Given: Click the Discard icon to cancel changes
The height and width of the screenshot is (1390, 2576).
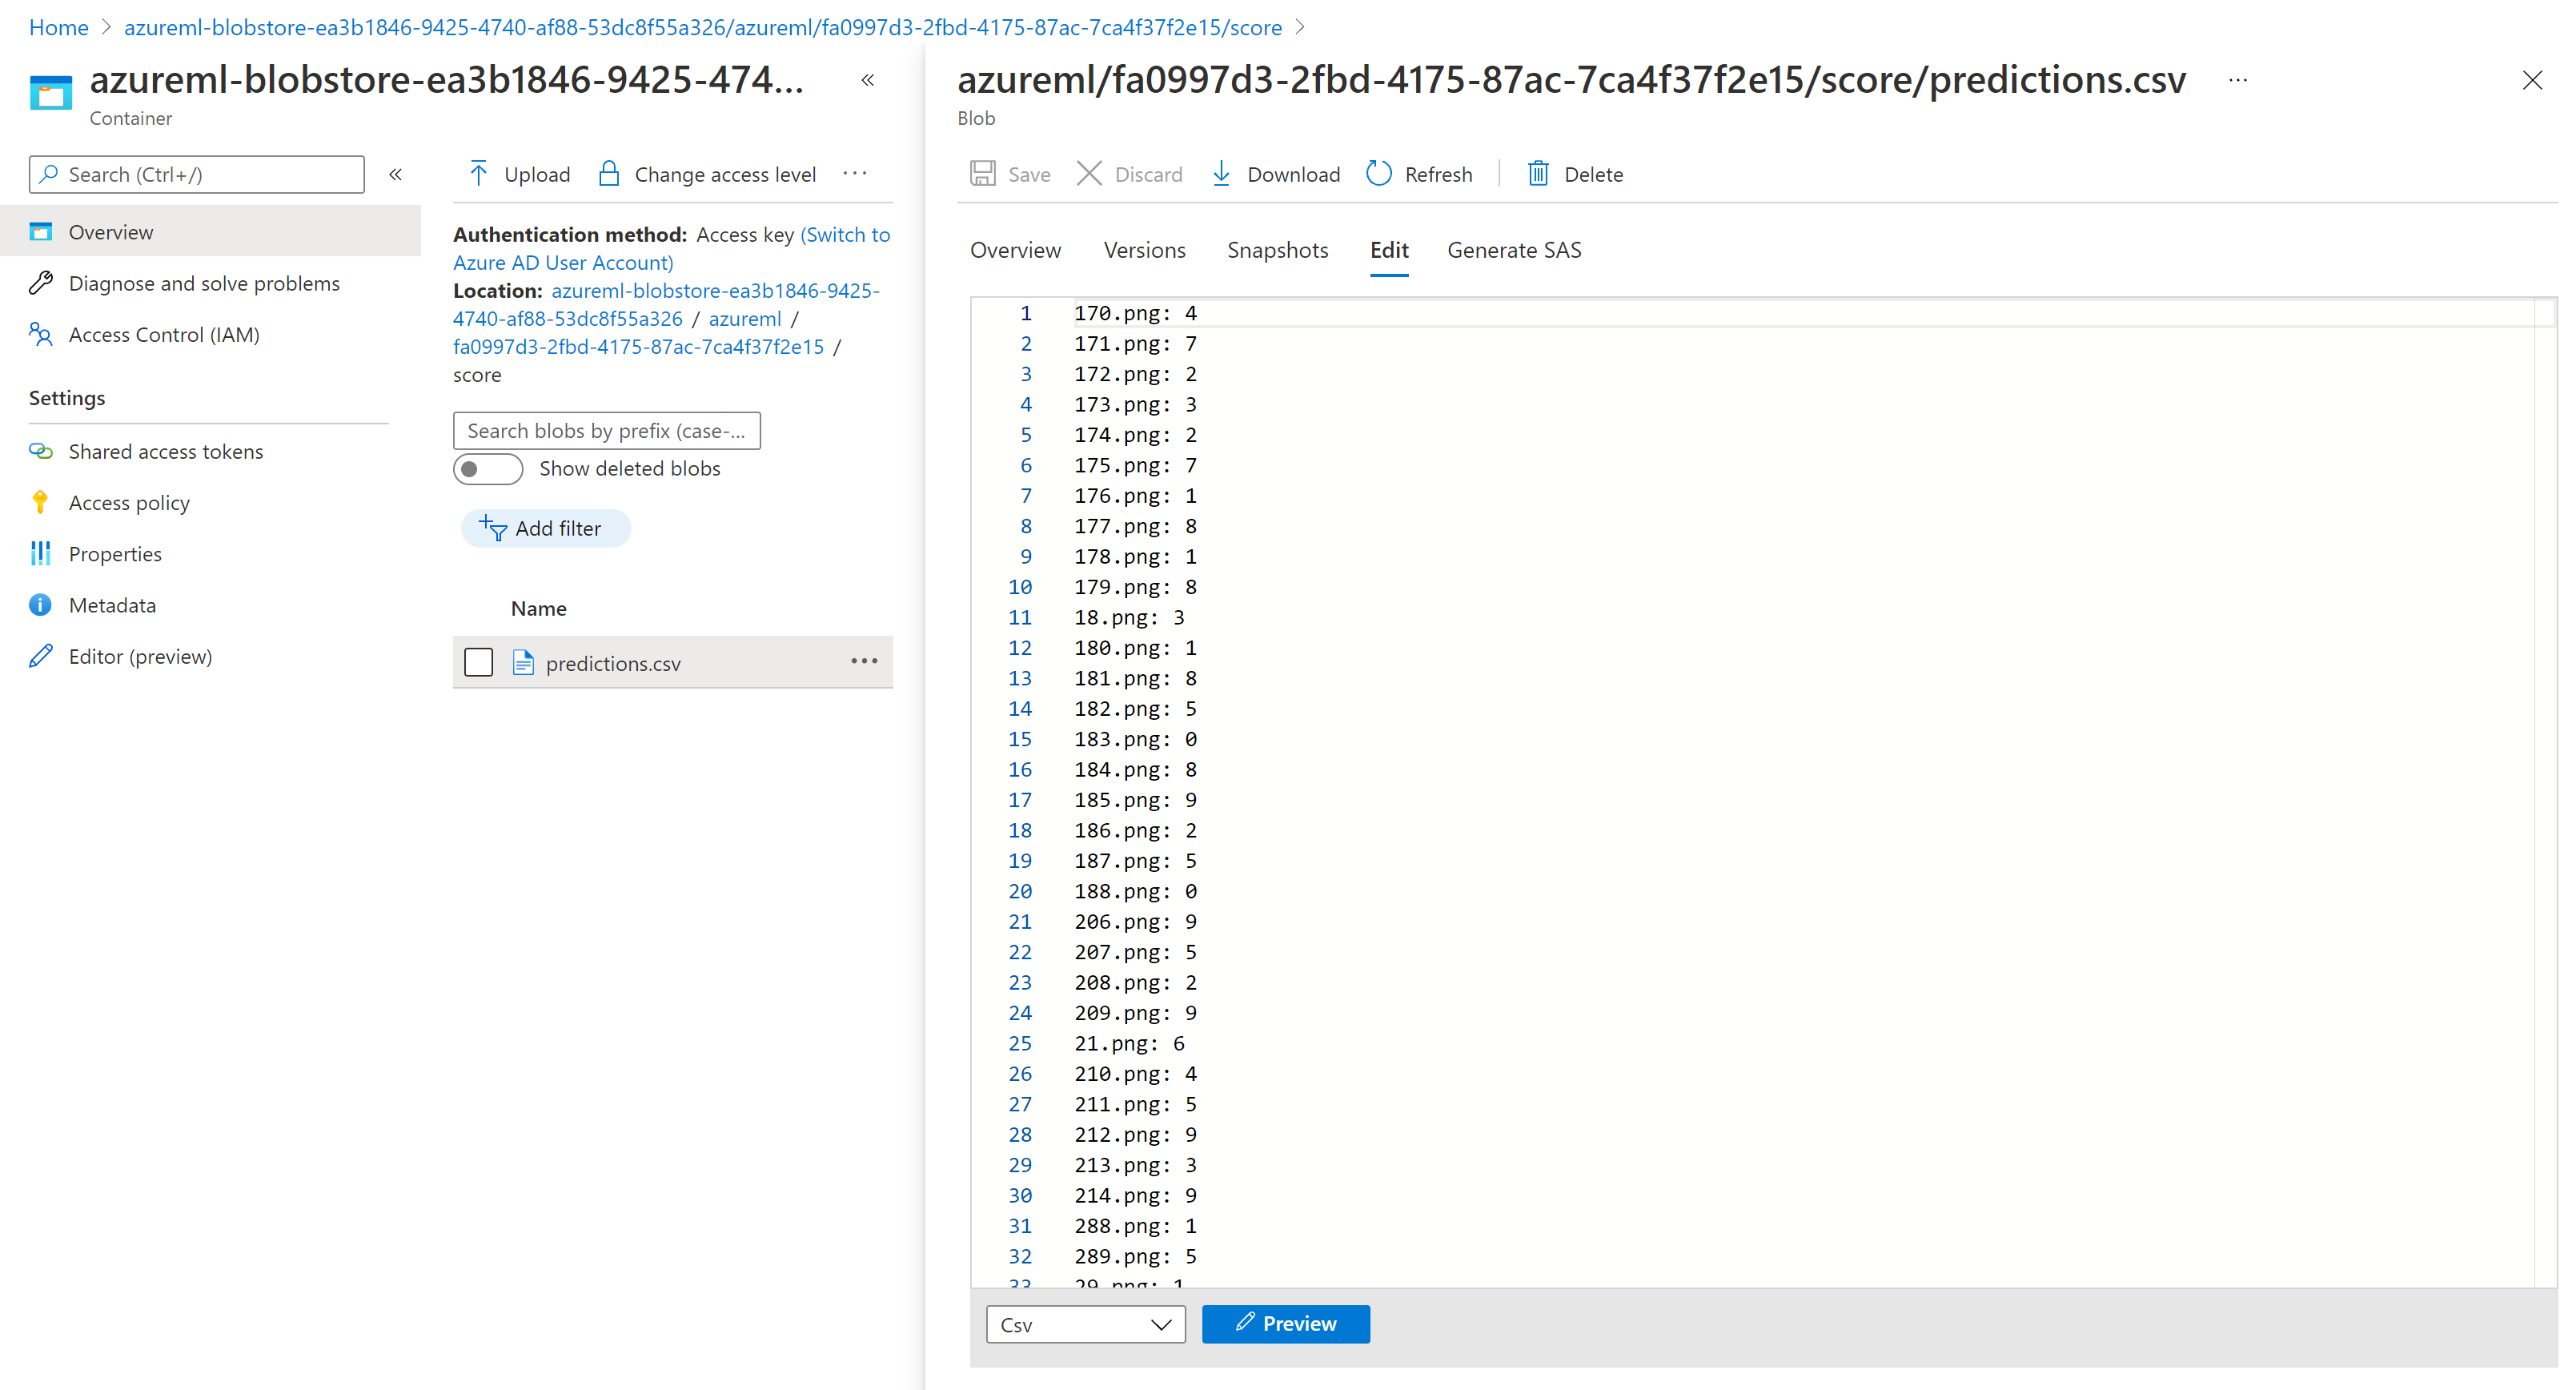Looking at the screenshot, I should pyautogui.click(x=1089, y=175).
